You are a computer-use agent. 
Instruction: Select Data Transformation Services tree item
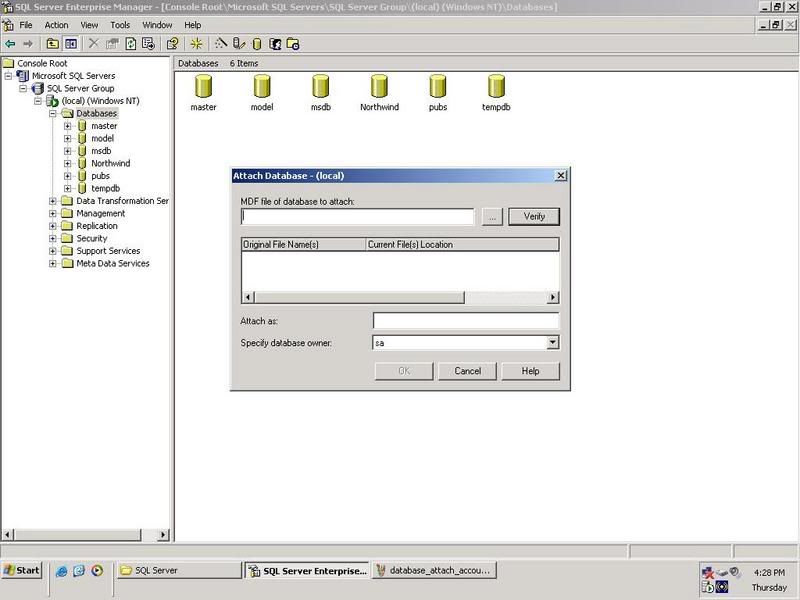click(x=122, y=201)
